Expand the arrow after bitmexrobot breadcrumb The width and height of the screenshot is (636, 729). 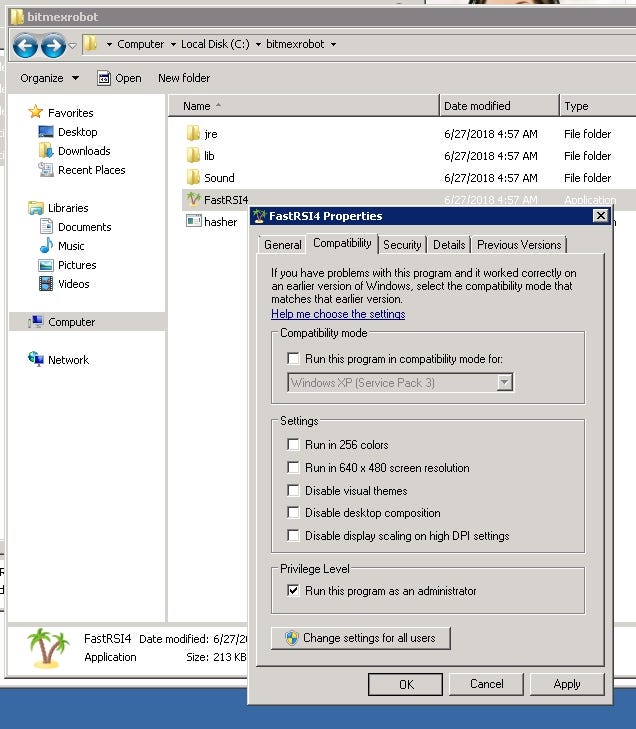pos(333,44)
